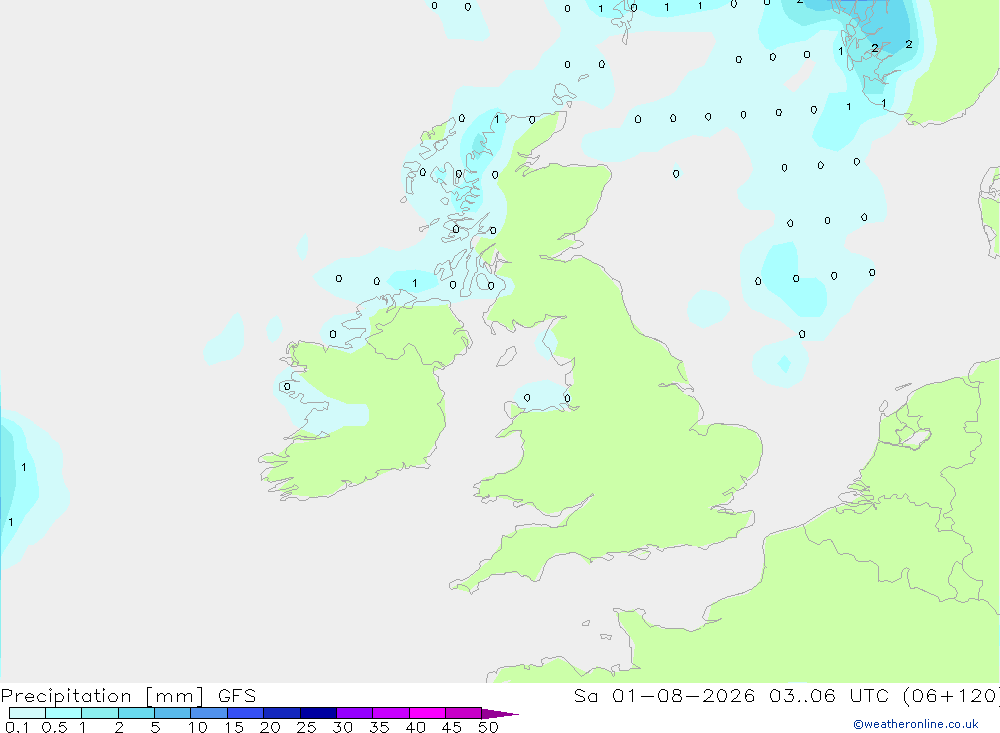This screenshot has width=1000, height=733.
Task: Choose the 30 to 35 mm purple swatch
Action: click(355, 713)
